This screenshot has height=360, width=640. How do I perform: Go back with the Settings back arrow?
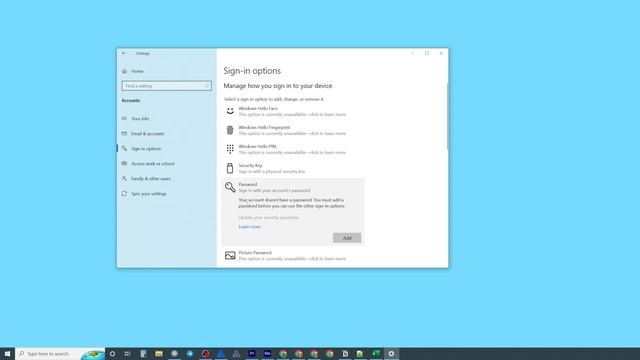[x=124, y=53]
